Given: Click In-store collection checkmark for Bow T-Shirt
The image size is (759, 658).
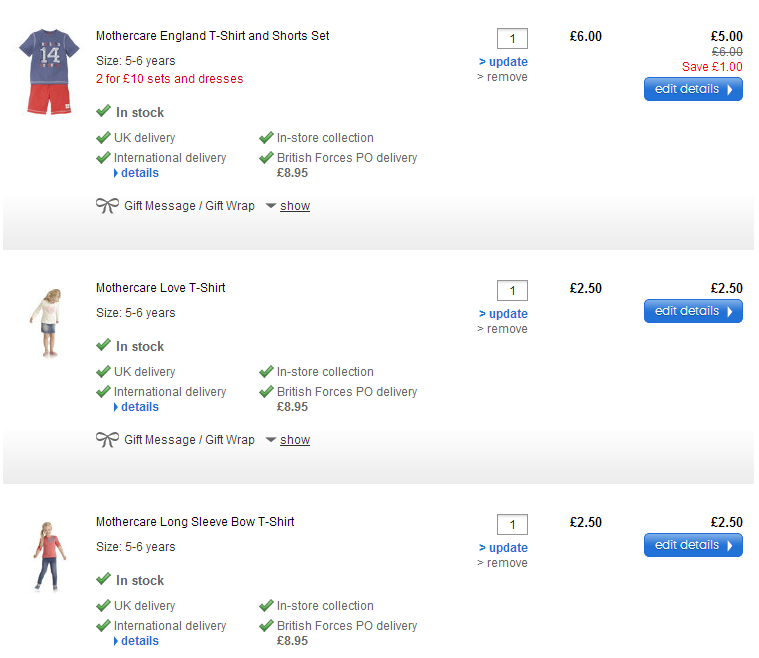Looking at the screenshot, I should click(x=266, y=606).
